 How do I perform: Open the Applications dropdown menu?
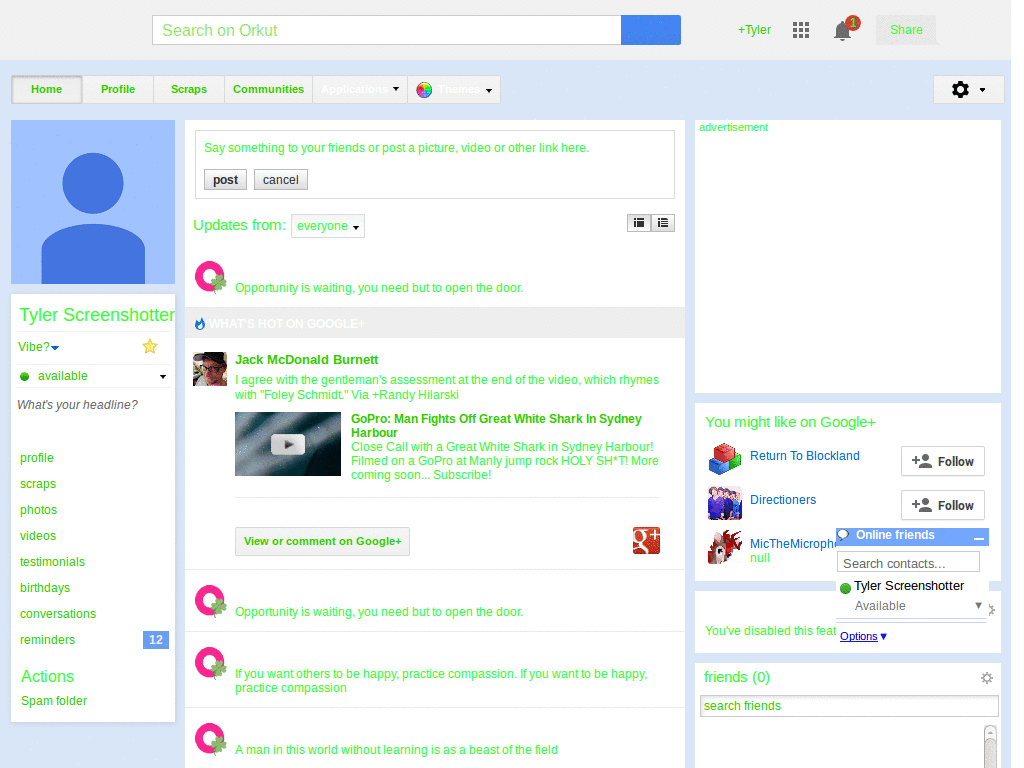pyautogui.click(x=360, y=89)
